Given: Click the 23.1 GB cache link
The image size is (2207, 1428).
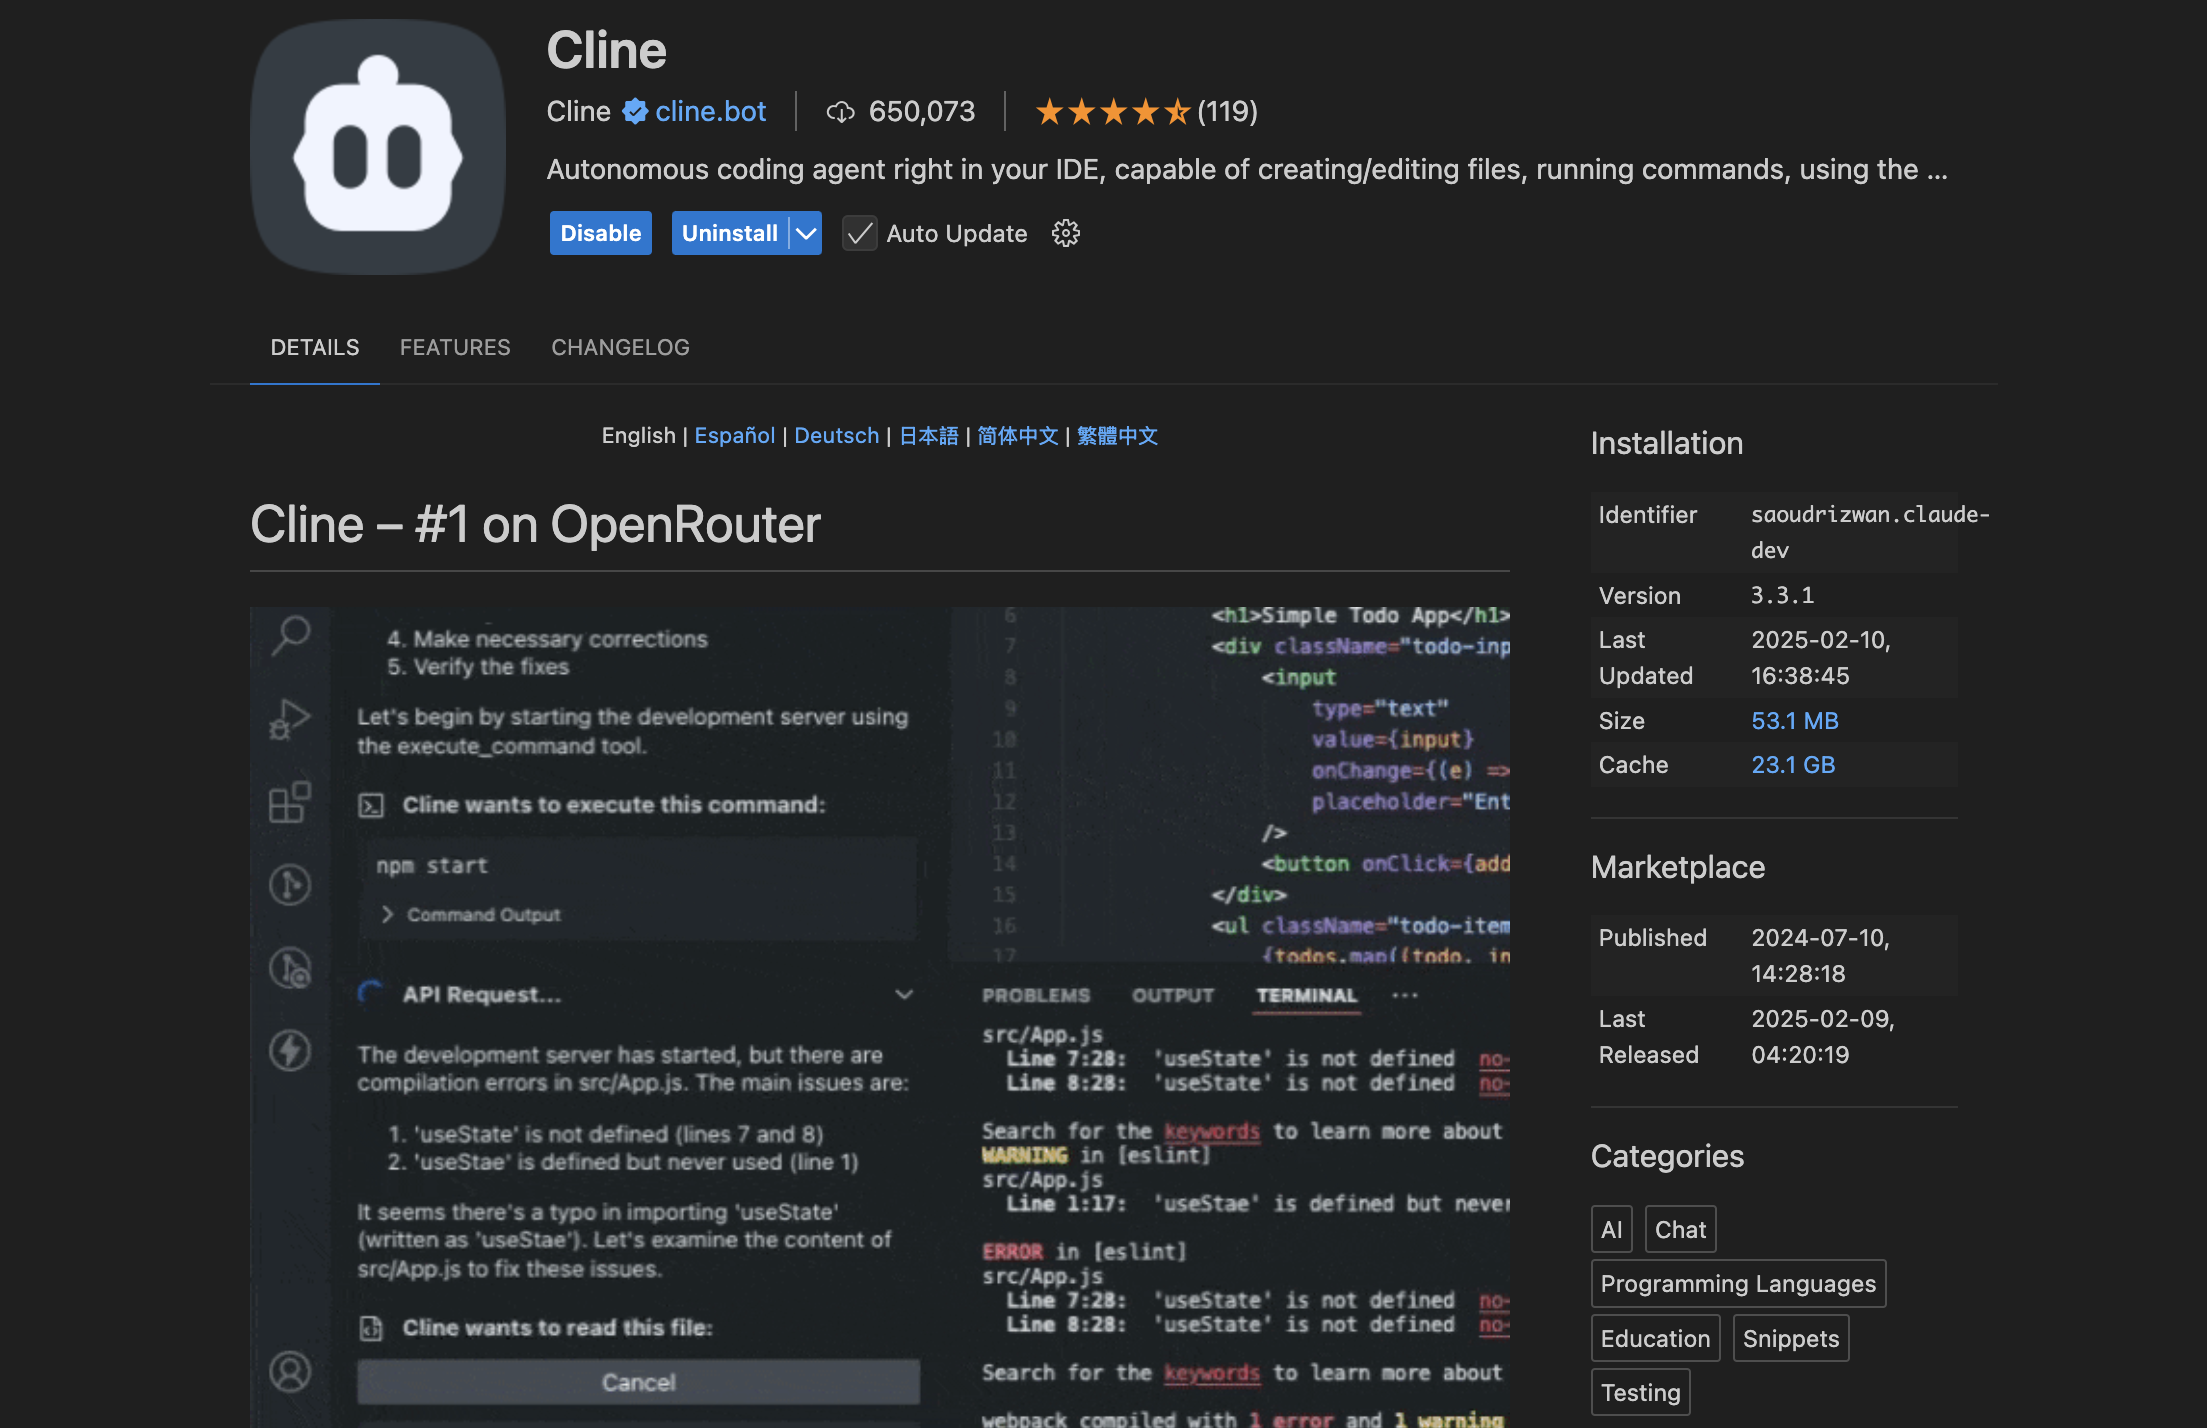Looking at the screenshot, I should click(1793, 765).
